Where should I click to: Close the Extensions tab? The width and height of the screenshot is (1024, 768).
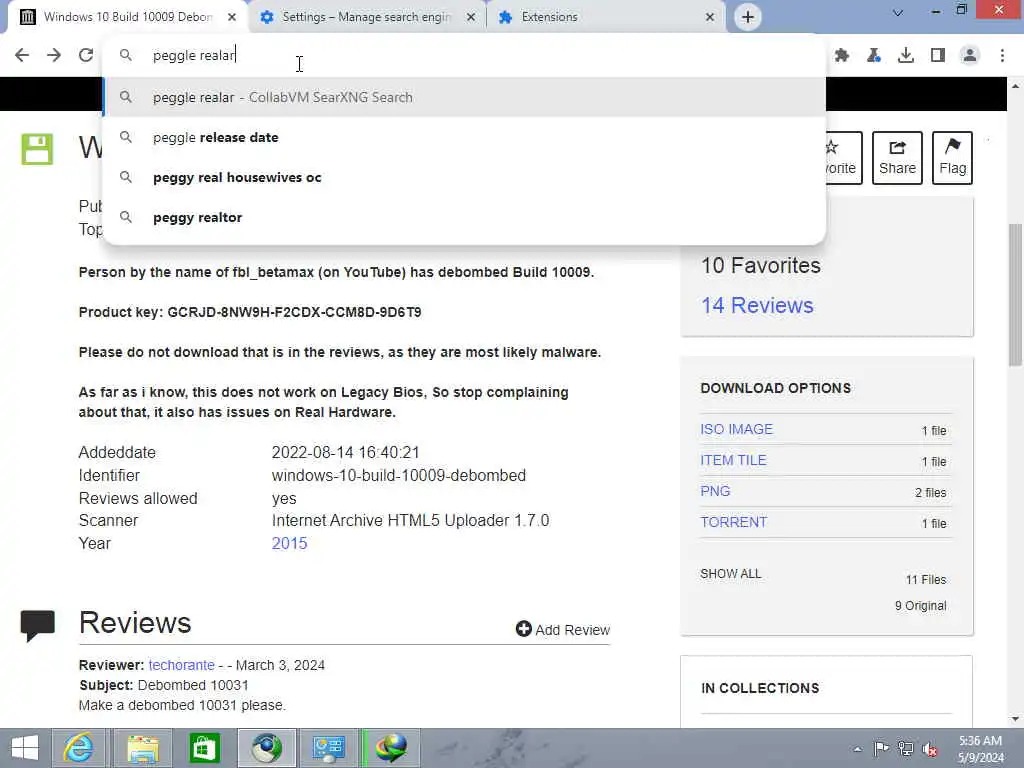click(710, 17)
